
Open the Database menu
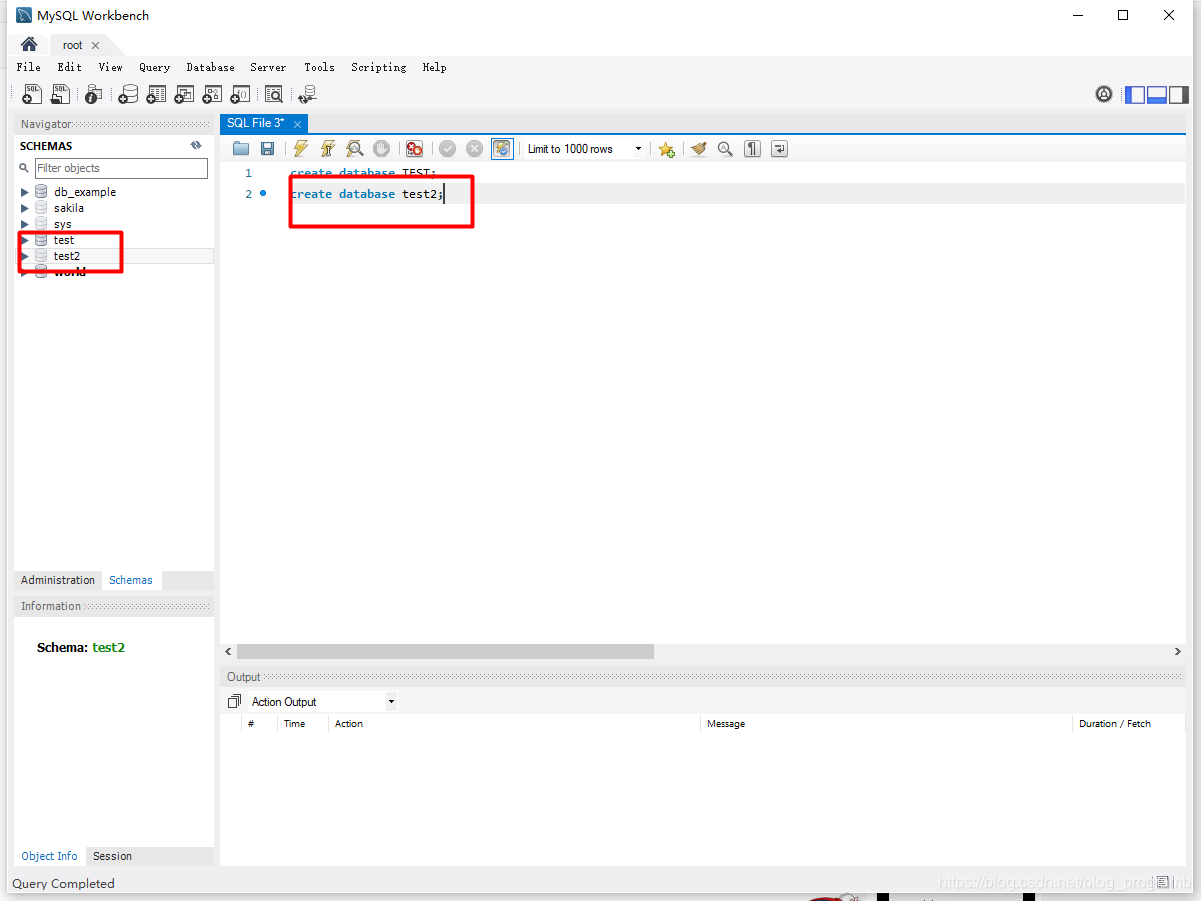pos(210,67)
